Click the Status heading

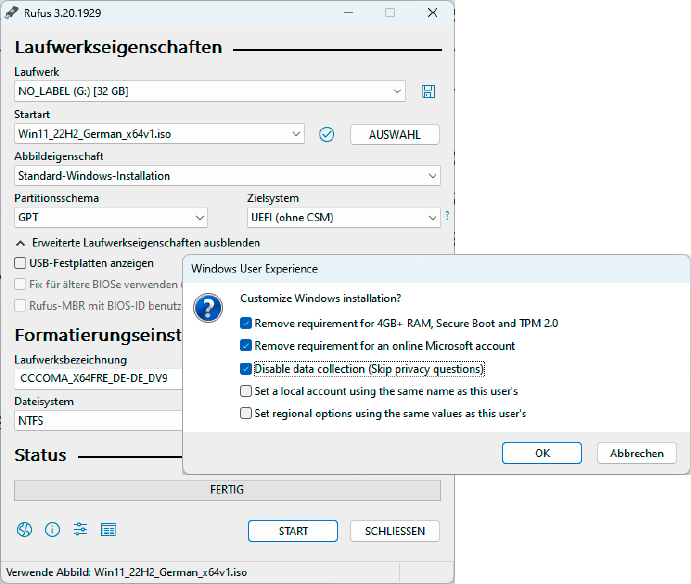40,455
